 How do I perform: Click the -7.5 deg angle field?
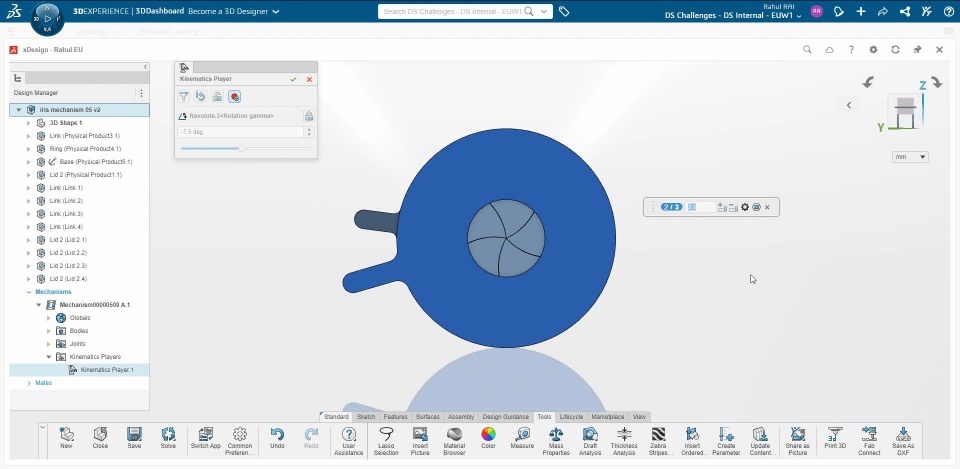point(241,132)
